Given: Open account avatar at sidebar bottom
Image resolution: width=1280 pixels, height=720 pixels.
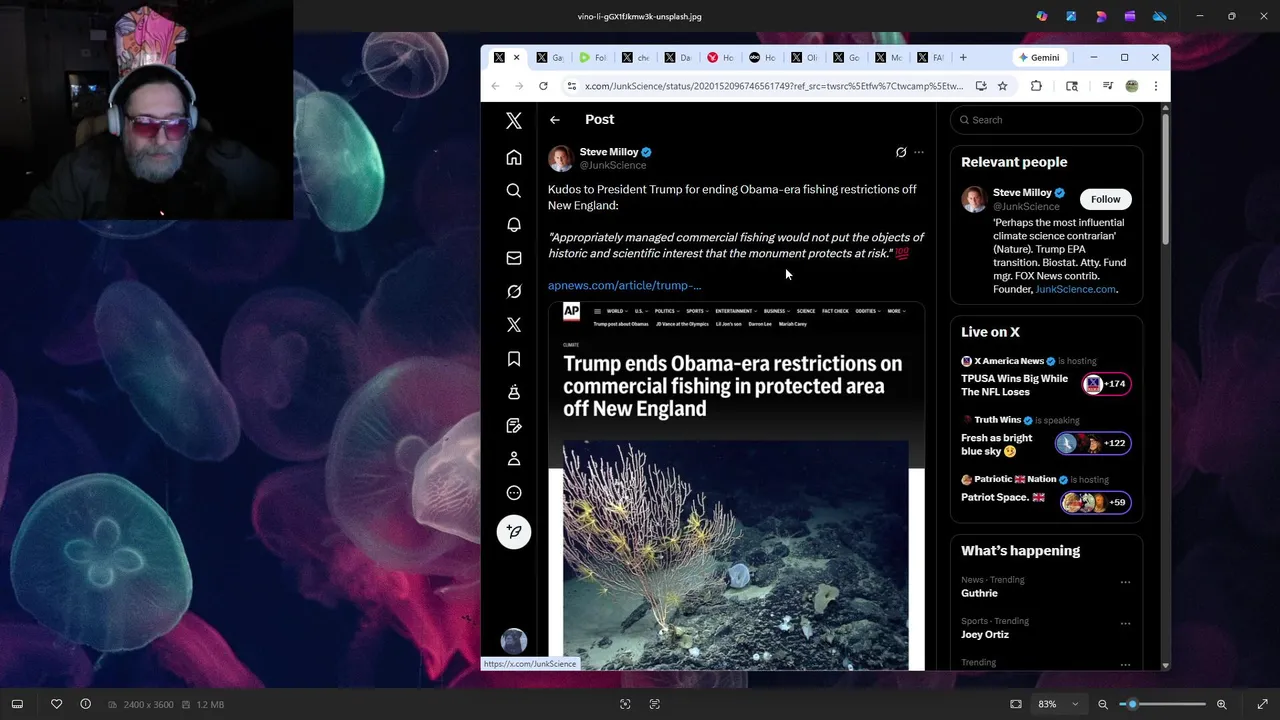Looking at the screenshot, I should coord(514,641).
